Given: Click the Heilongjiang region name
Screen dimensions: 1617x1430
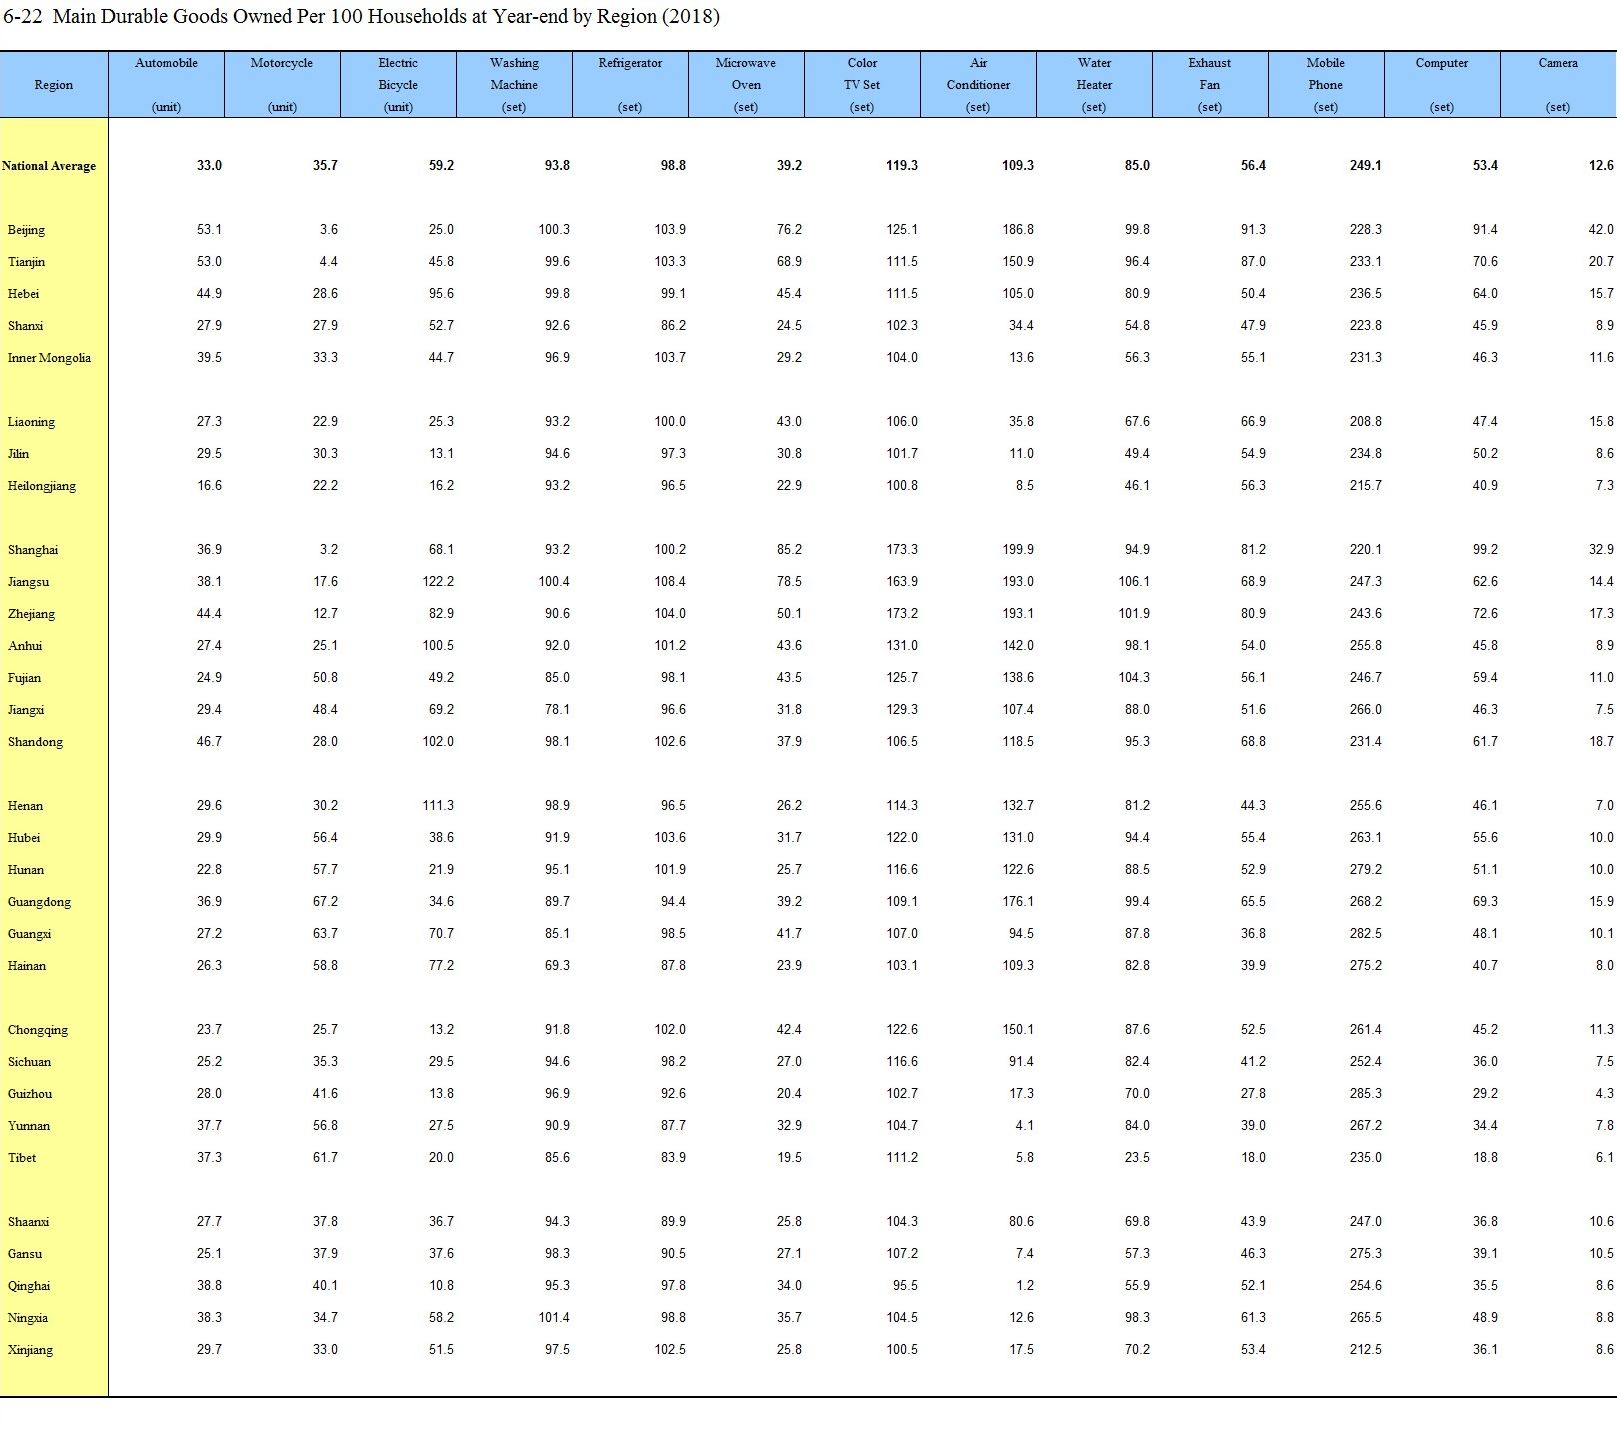Looking at the screenshot, I should pos(41,486).
